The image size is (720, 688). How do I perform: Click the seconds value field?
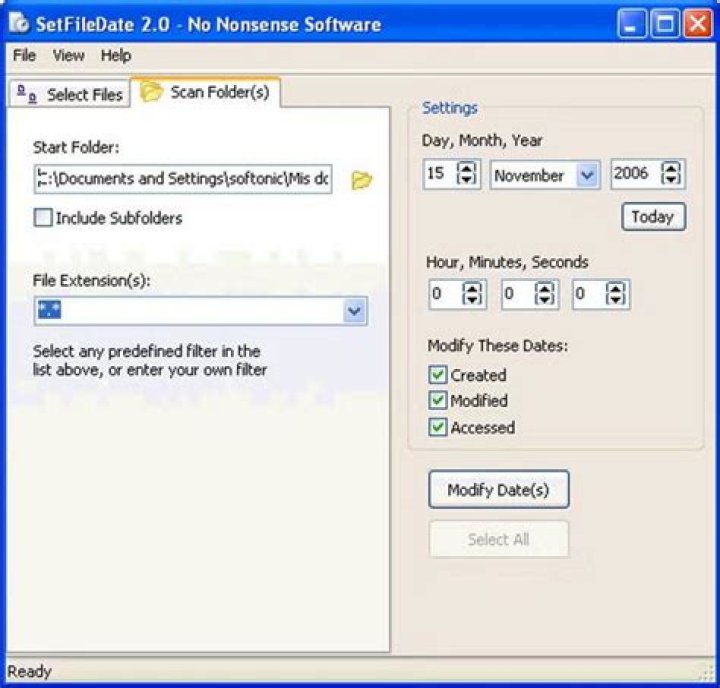[589, 294]
